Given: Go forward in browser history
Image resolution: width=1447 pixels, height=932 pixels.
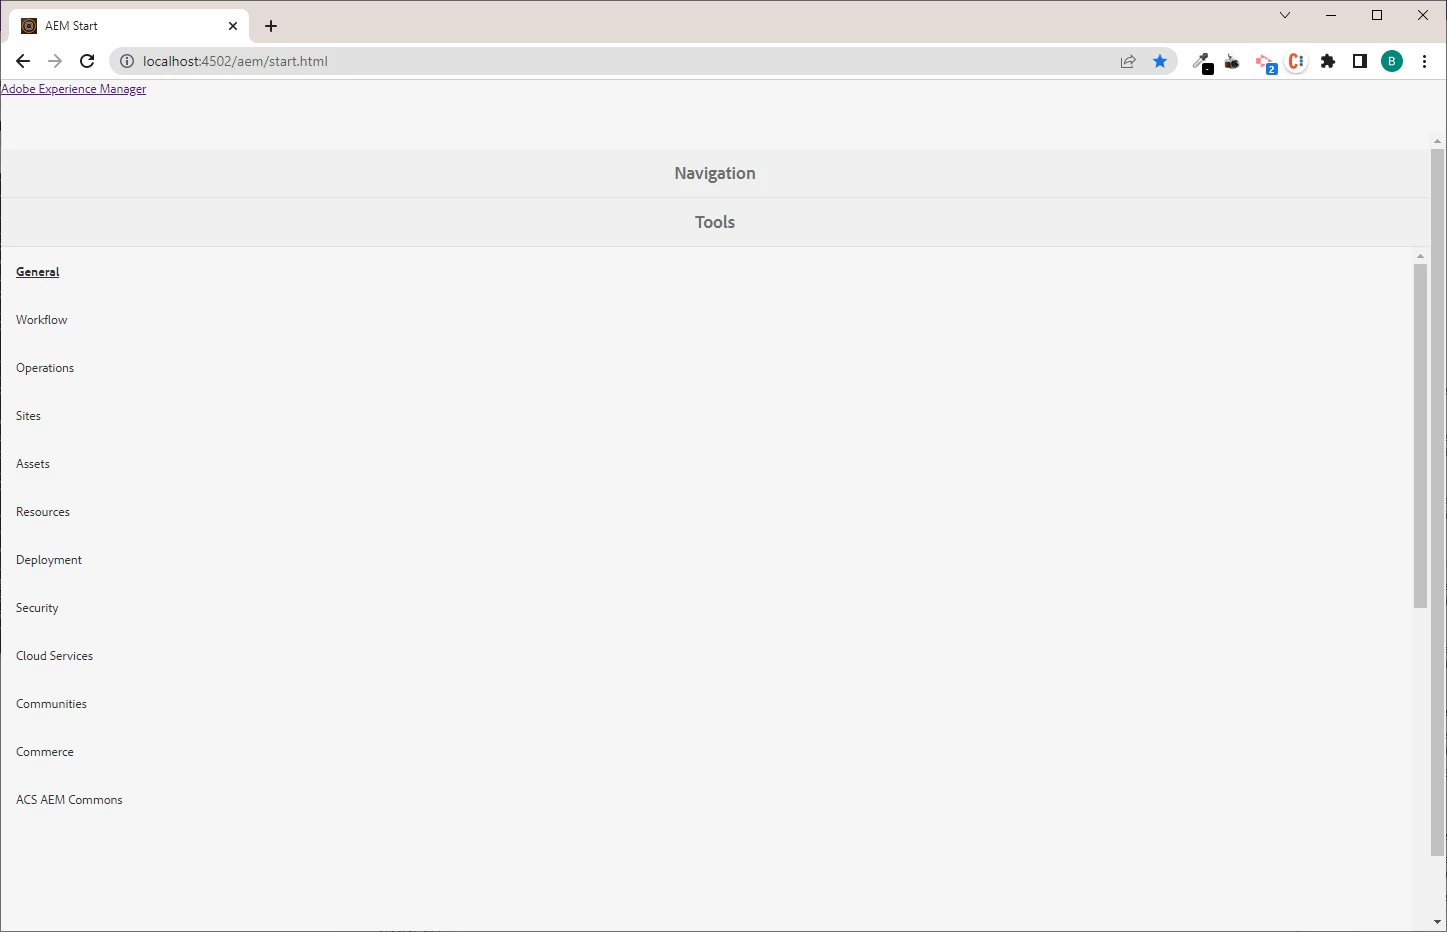Looking at the screenshot, I should pyautogui.click(x=55, y=61).
